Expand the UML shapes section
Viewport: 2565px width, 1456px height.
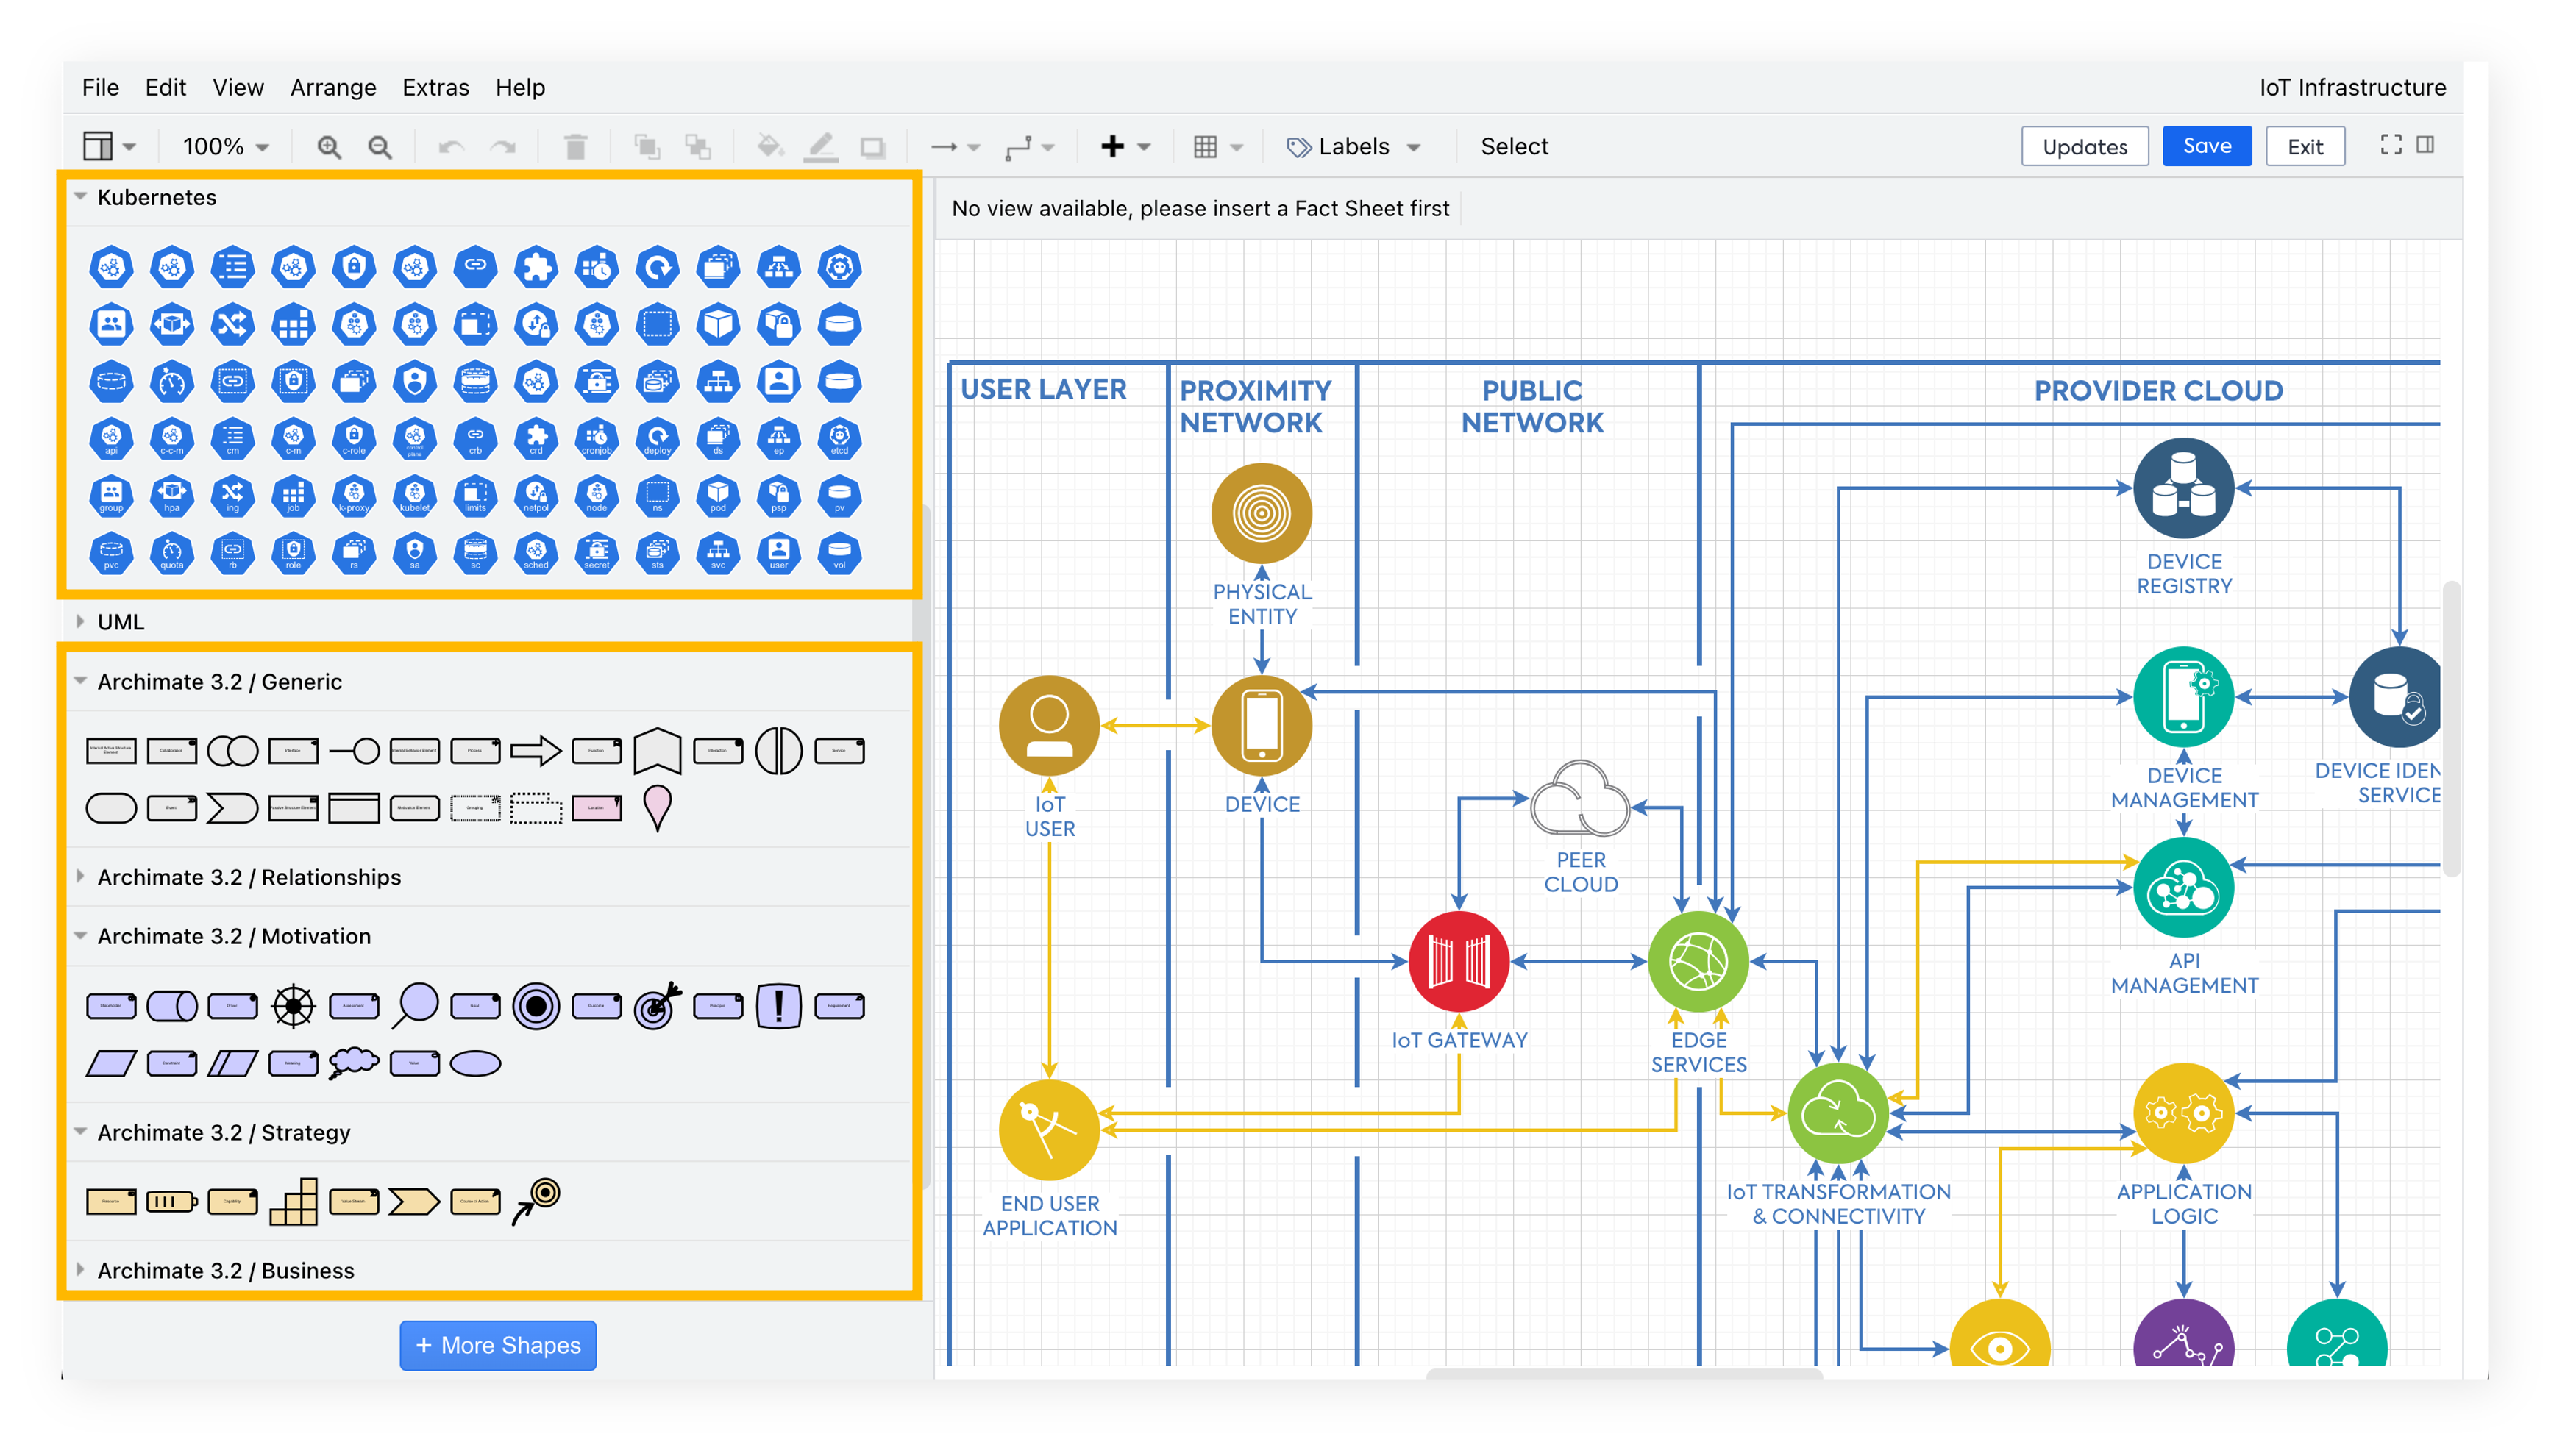point(80,621)
